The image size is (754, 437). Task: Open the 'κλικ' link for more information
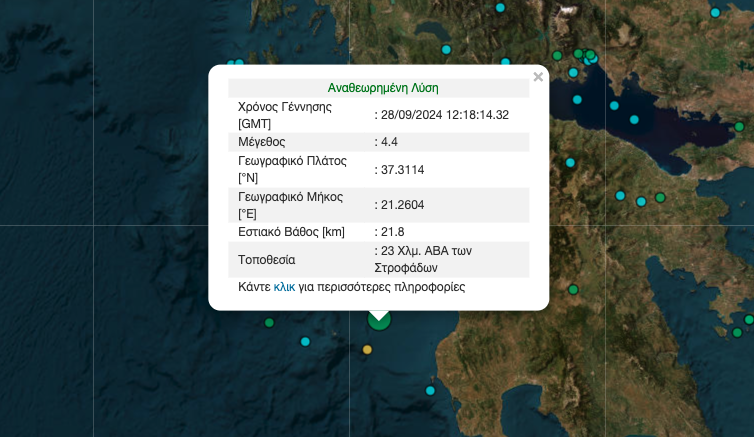(x=285, y=287)
